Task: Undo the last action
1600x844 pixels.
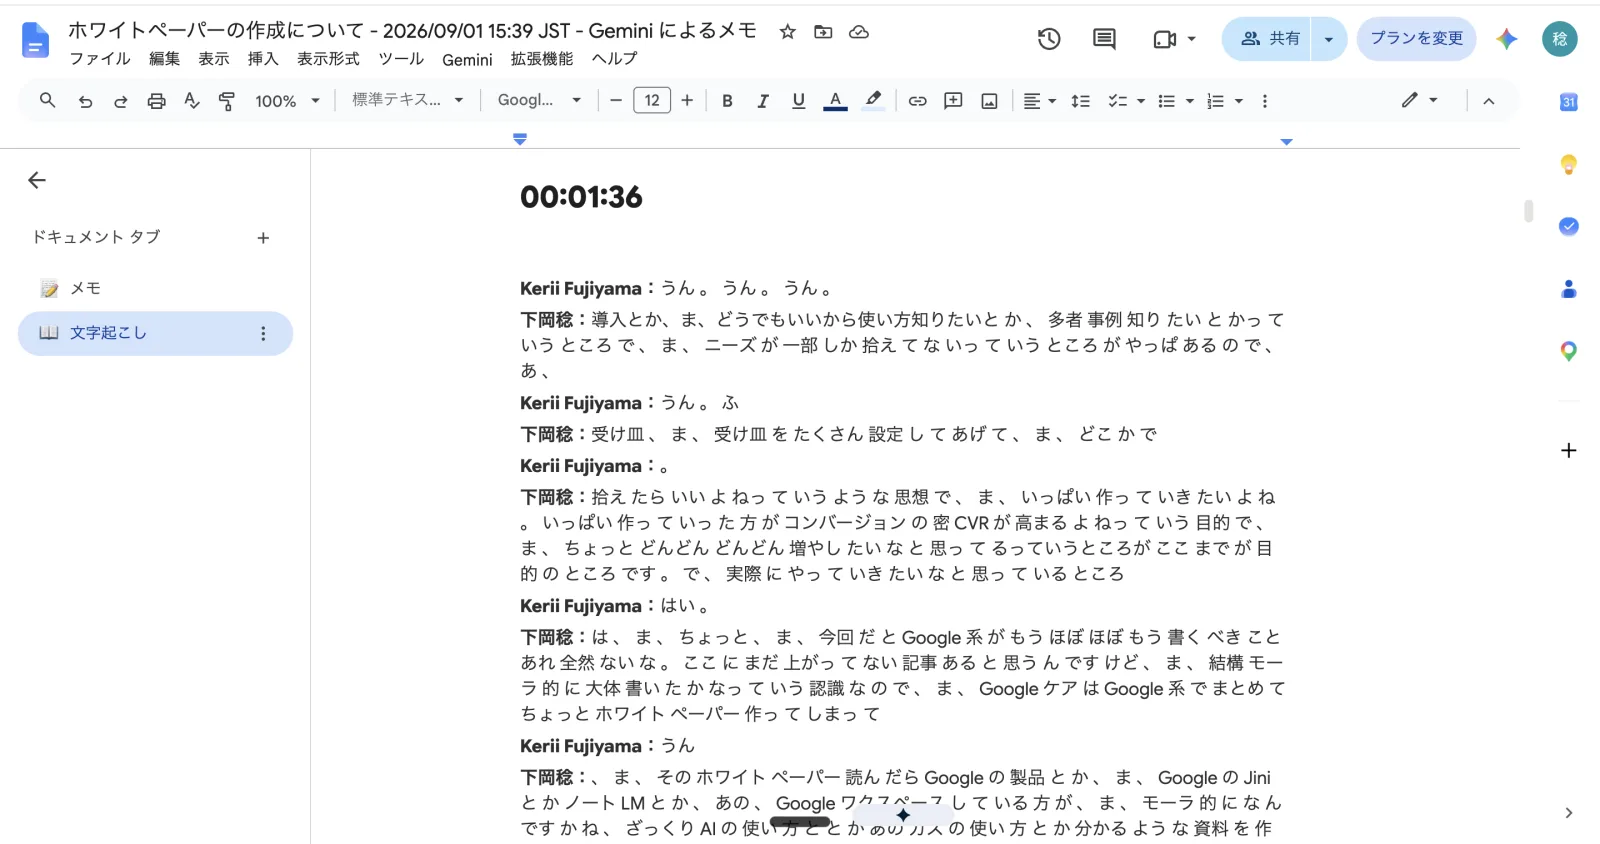Action: click(x=85, y=101)
